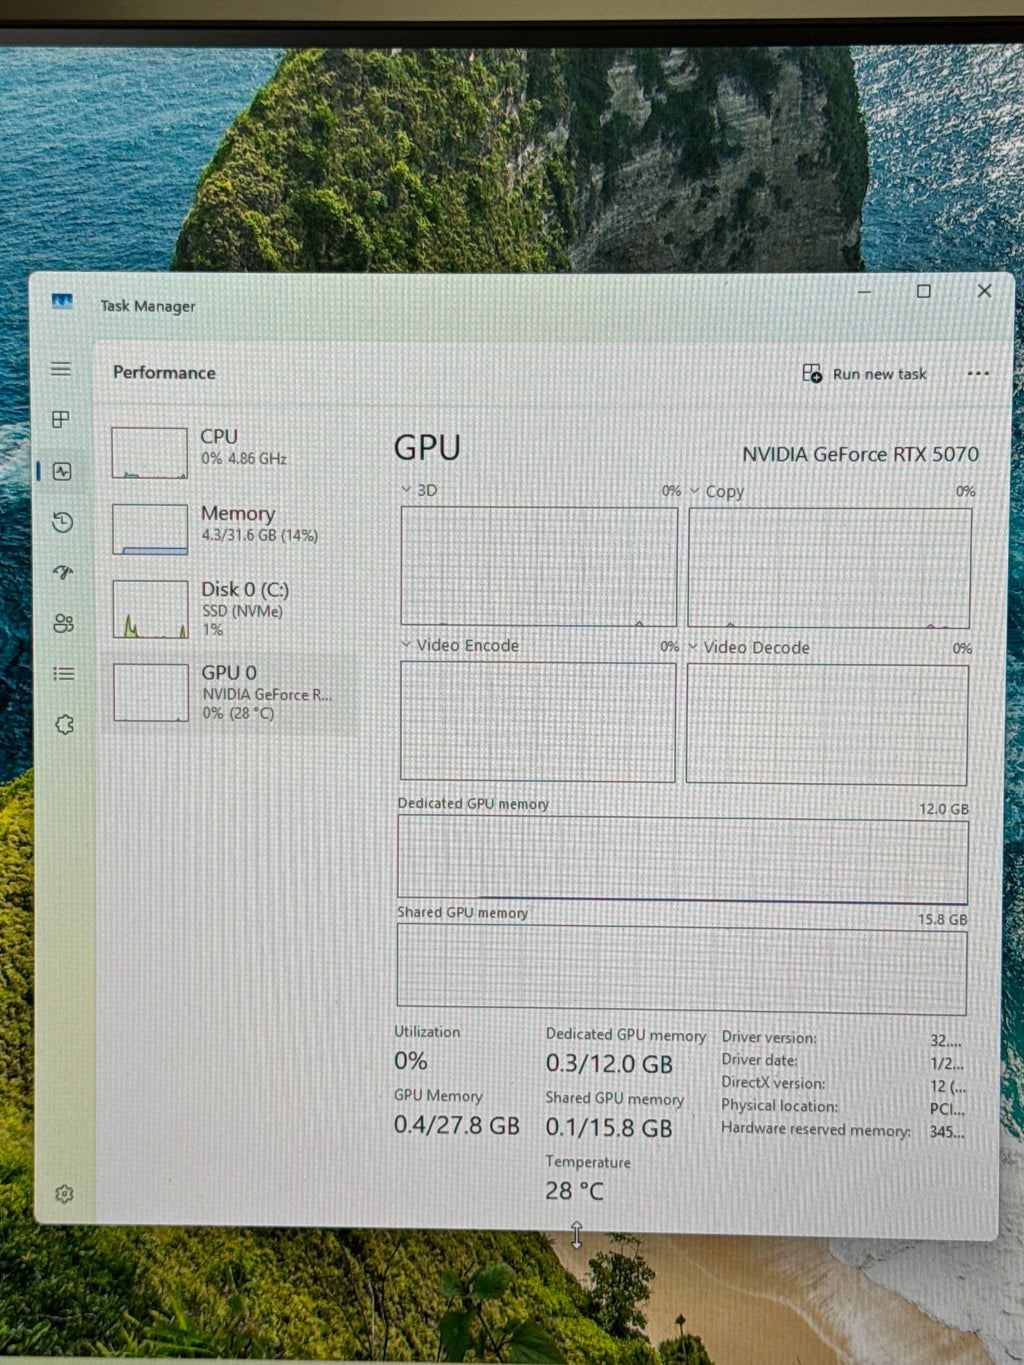Click the 3D utilization graph
Screen dimensions: 1024x1365
[539, 566]
